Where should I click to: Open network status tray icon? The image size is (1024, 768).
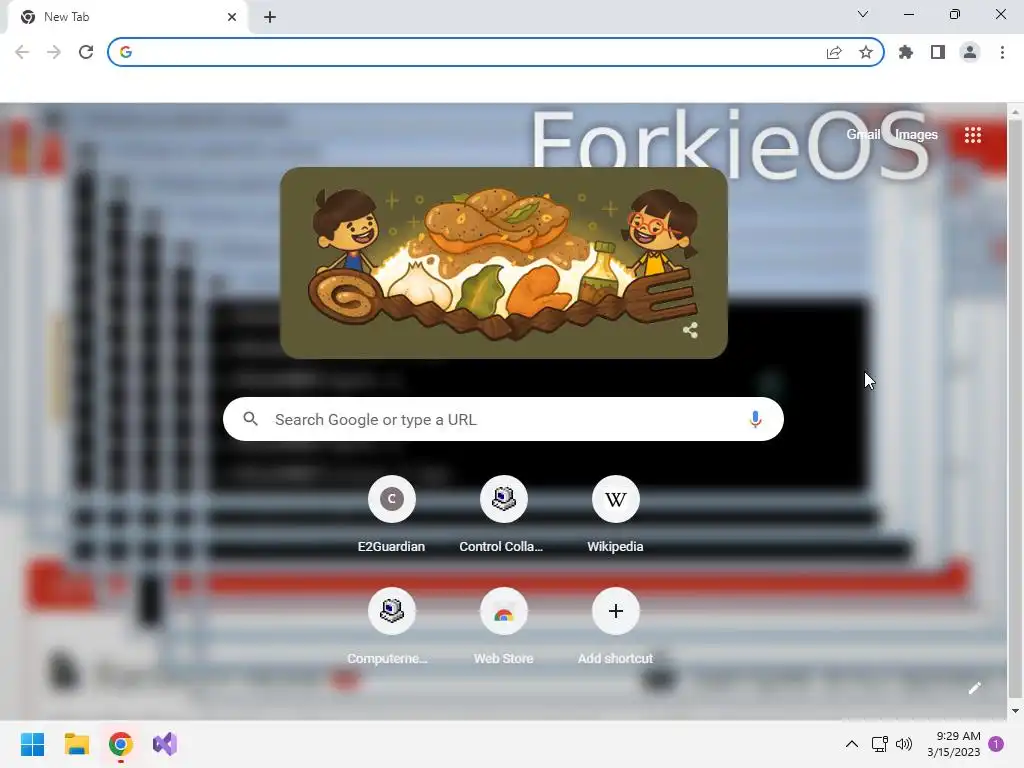click(880, 744)
